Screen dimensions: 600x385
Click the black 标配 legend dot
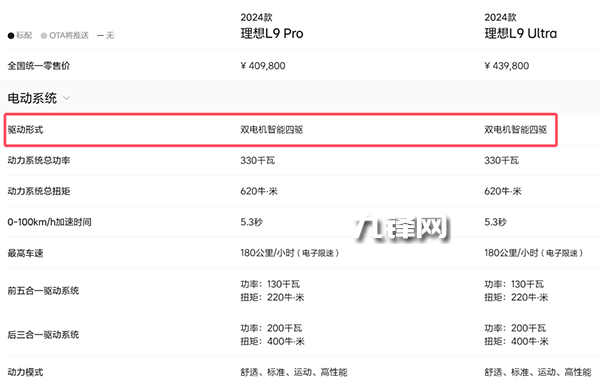pyautogui.click(x=11, y=36)
